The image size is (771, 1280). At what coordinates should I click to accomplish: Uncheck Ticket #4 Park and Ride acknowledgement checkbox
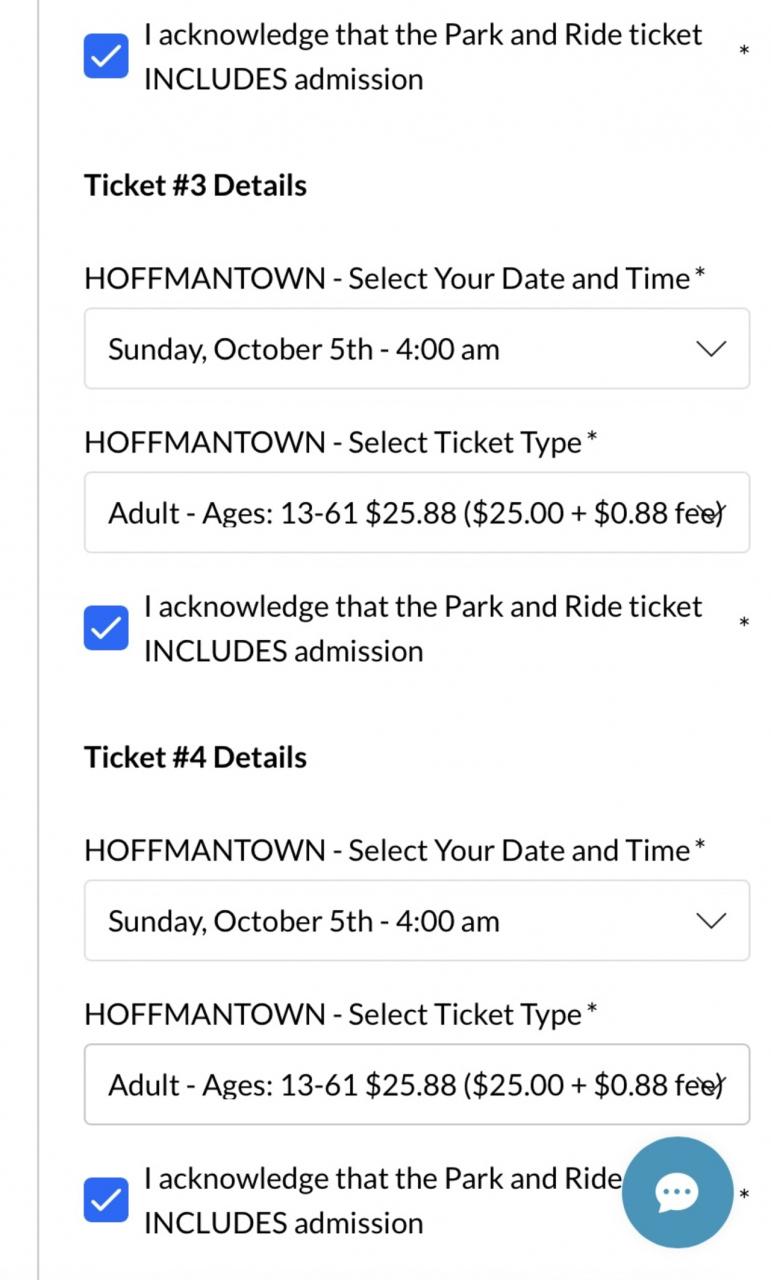click(x=106, y=1200)
